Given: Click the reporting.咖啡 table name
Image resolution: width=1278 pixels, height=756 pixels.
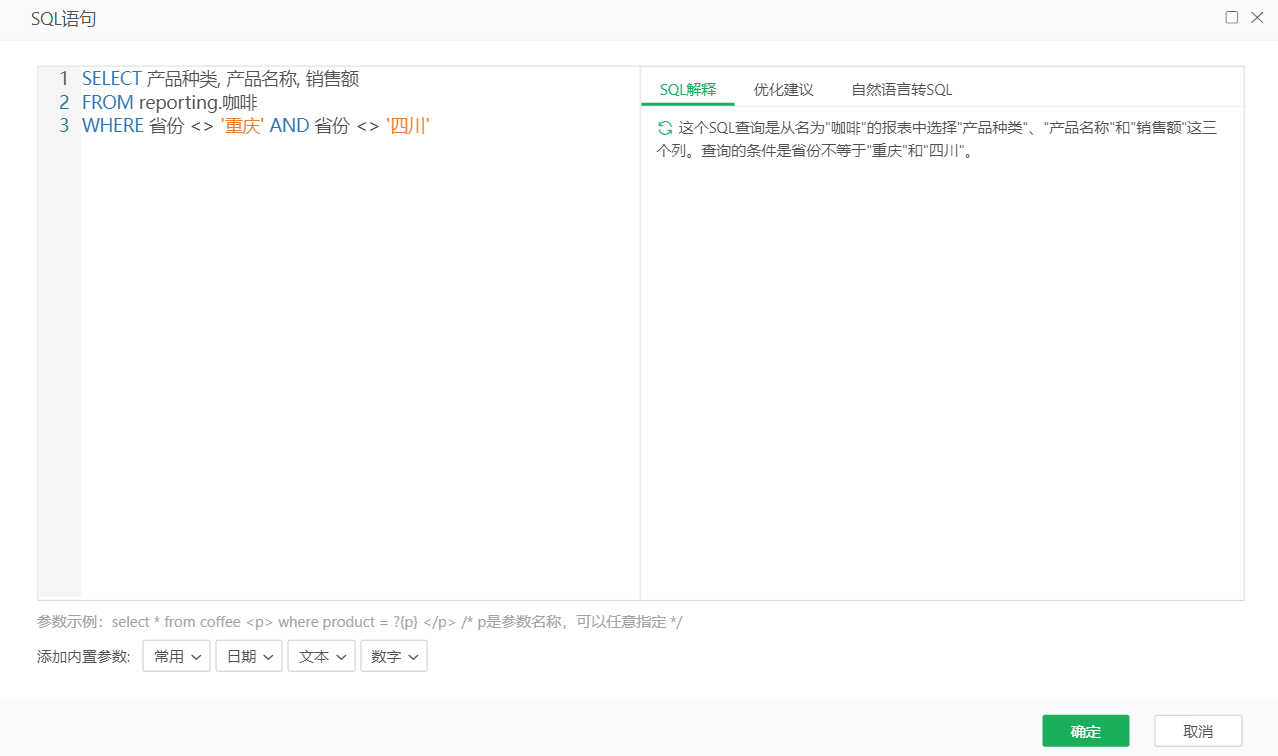Looking at the screenshot, I should 198,102.
